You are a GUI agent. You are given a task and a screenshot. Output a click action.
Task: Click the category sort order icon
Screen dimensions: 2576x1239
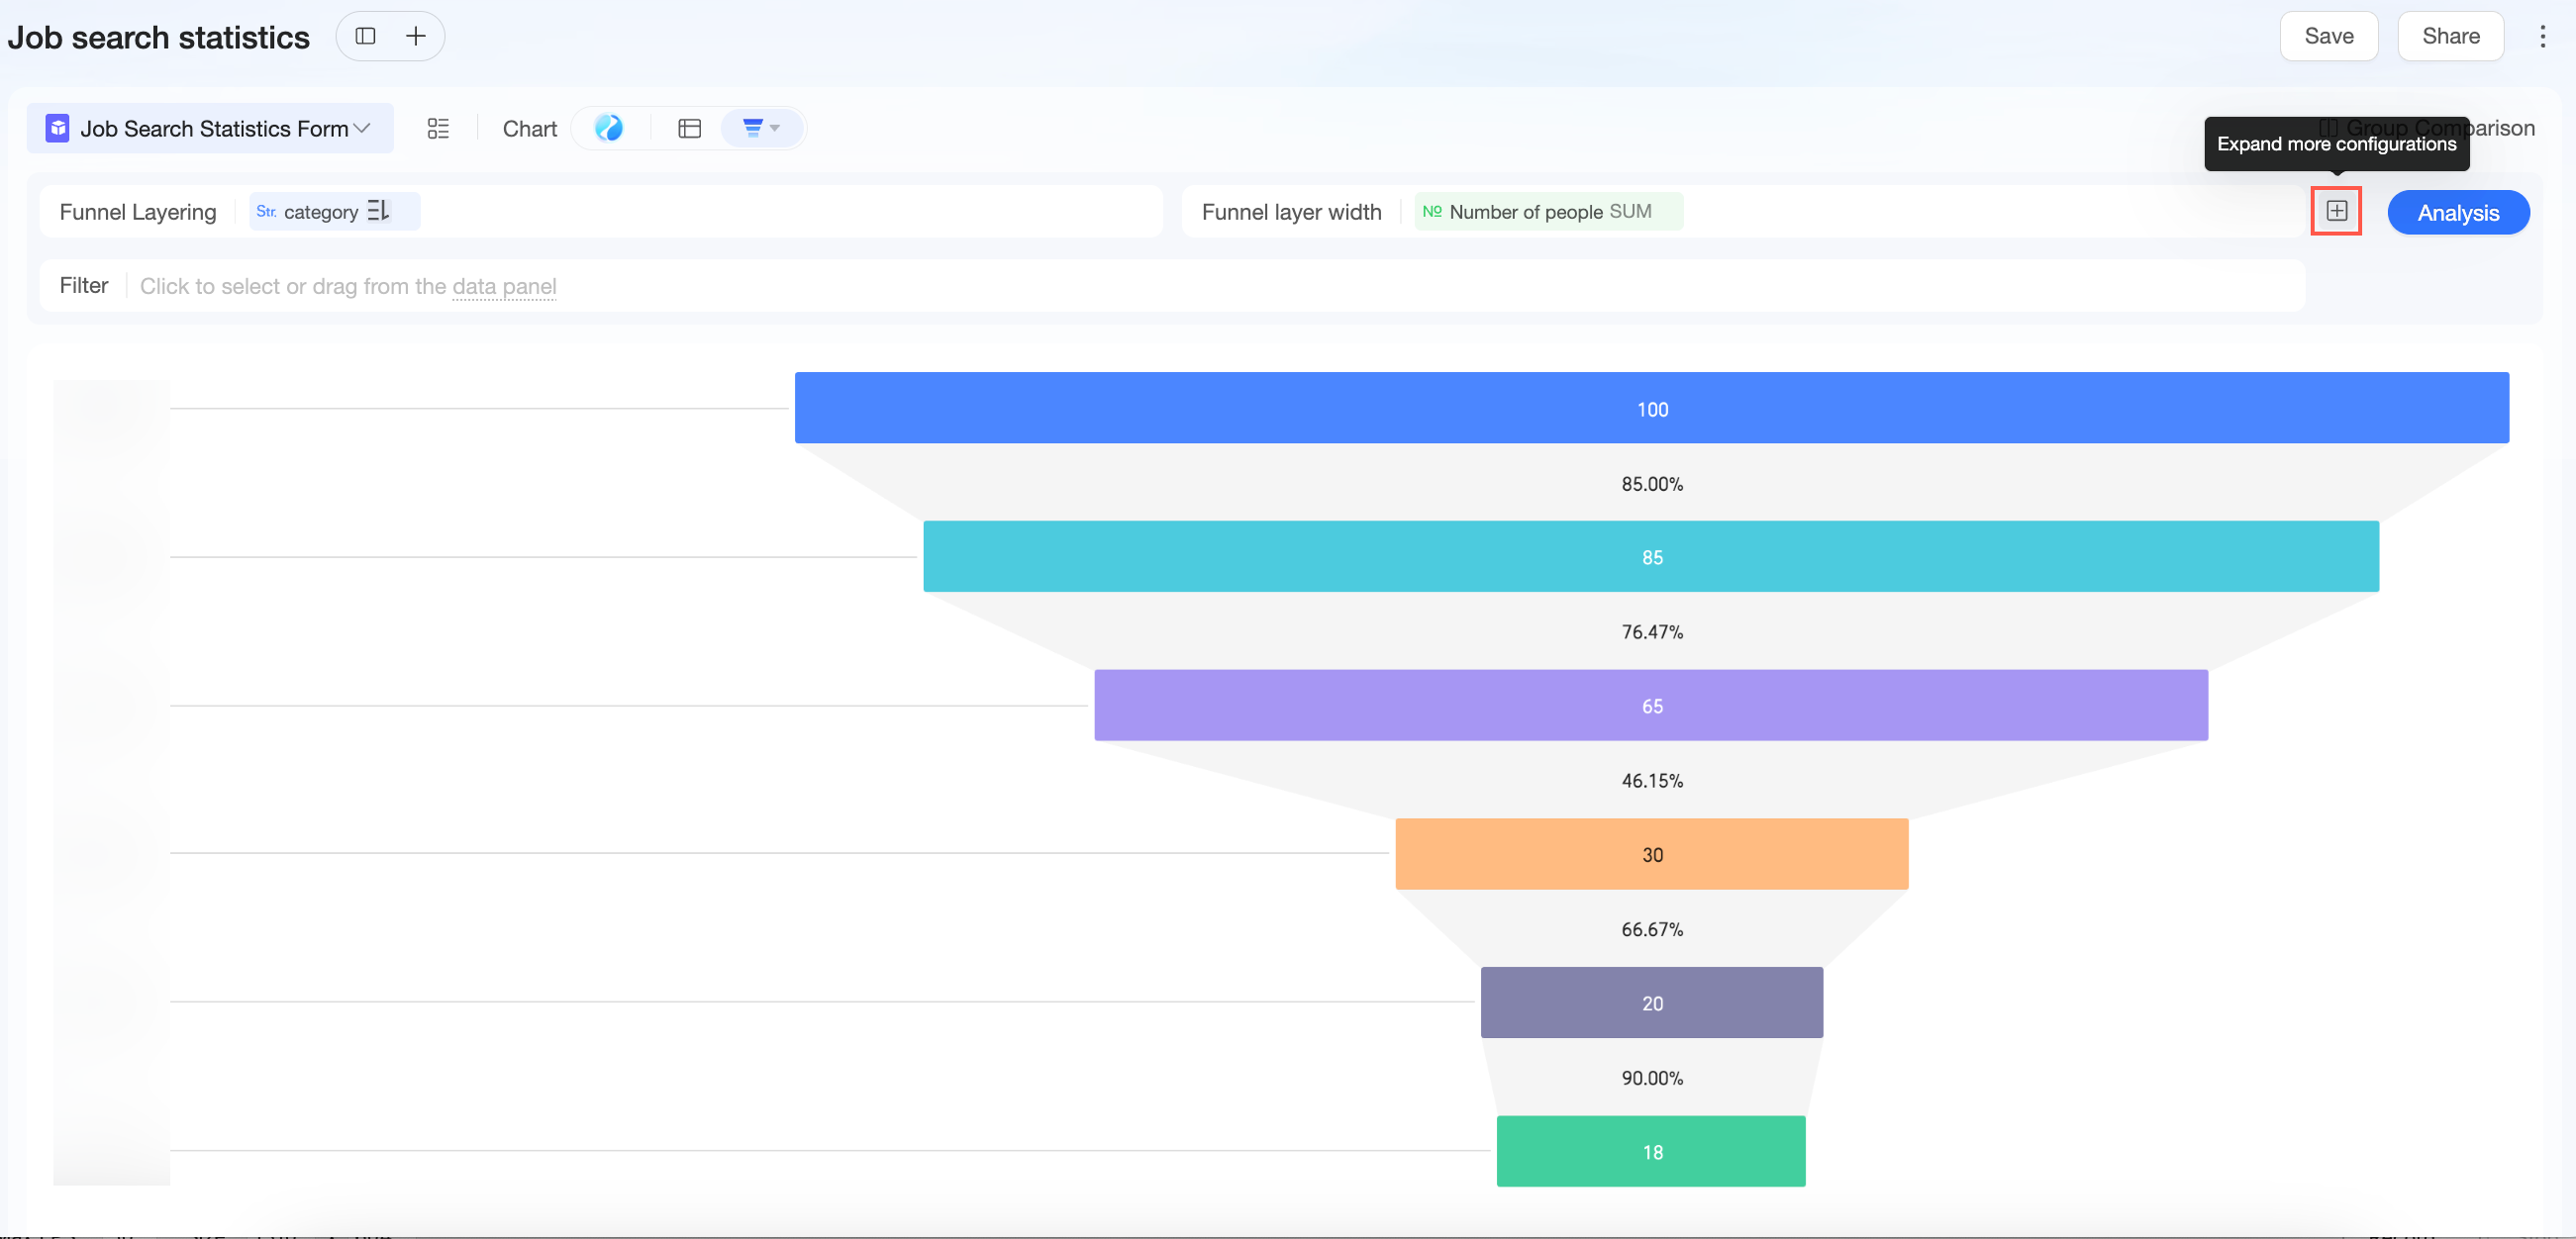pos(378,211)
